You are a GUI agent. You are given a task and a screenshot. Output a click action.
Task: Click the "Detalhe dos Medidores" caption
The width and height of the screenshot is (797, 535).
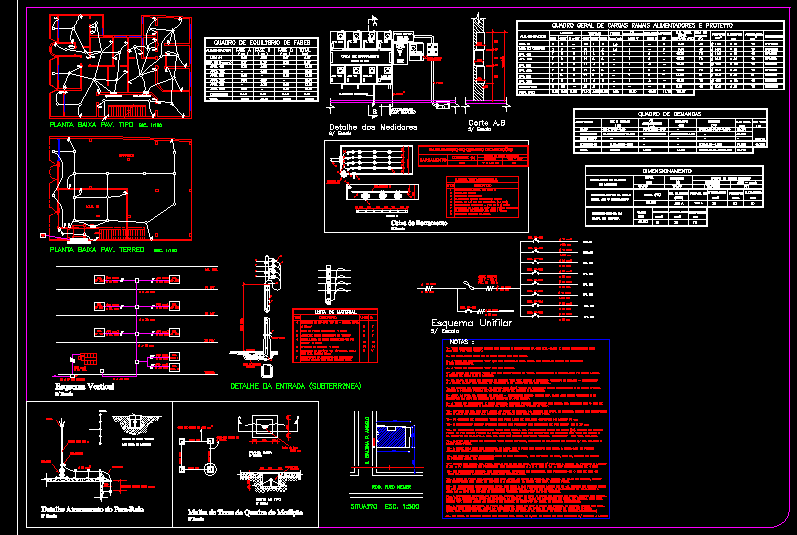click(373, 127)
